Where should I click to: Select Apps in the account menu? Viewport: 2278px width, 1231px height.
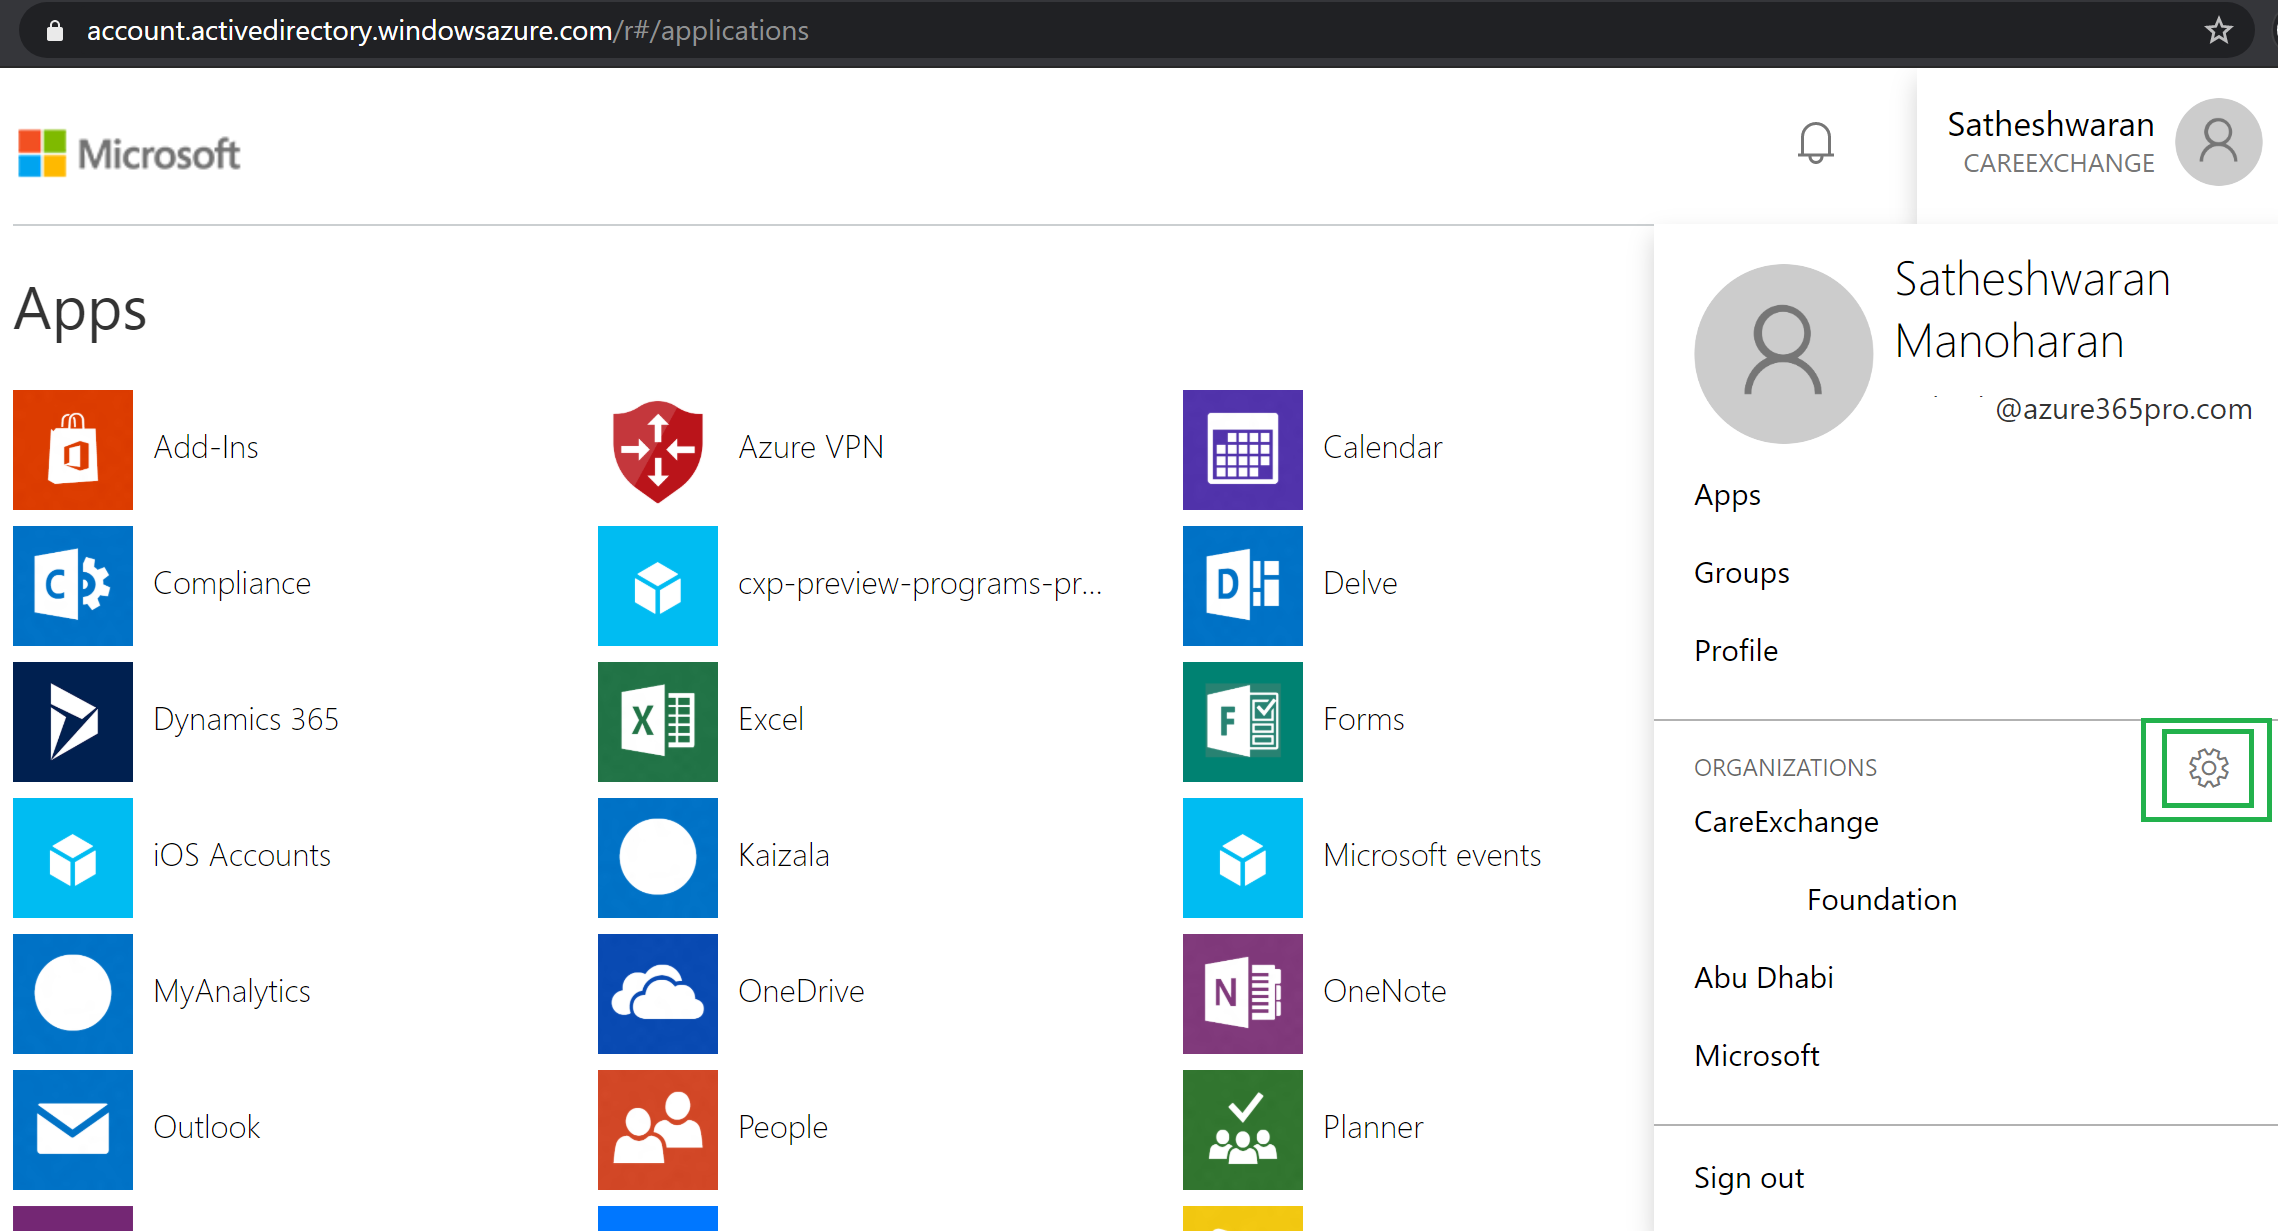(x=1727, y=495)
